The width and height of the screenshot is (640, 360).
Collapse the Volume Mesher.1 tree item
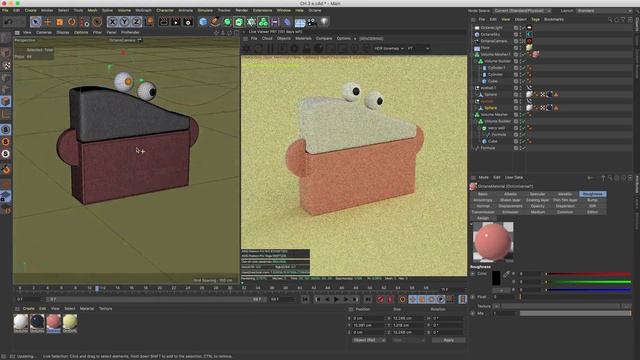pyautogui.click(x=473, y=54)
